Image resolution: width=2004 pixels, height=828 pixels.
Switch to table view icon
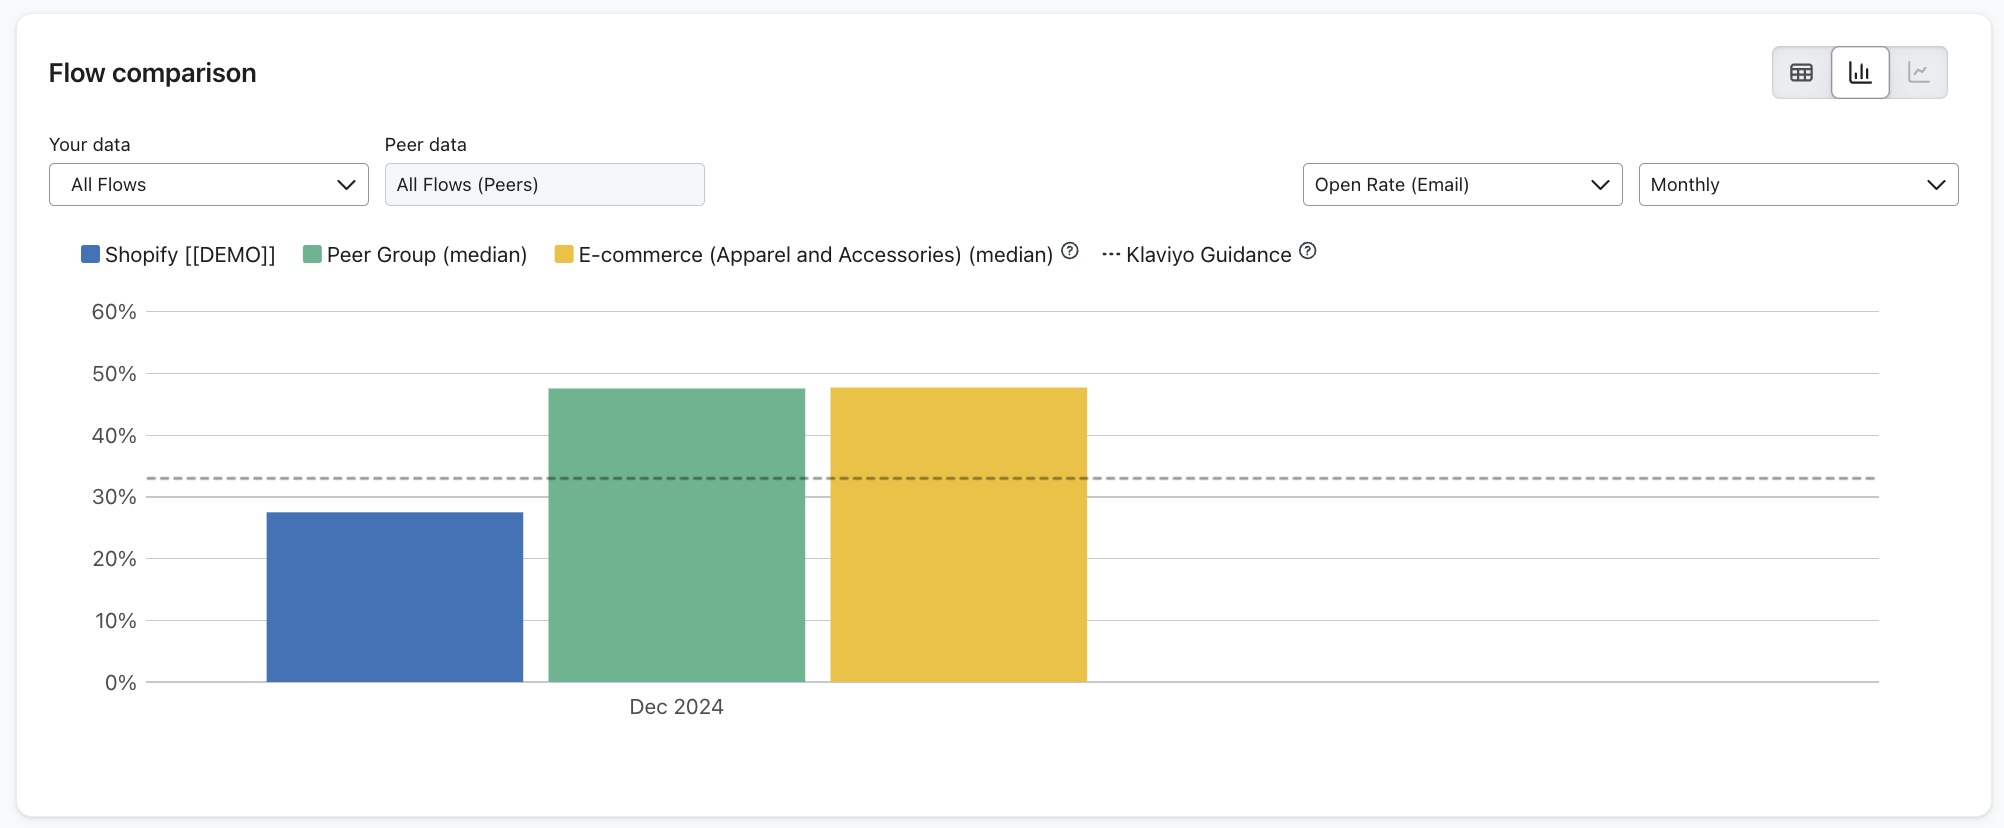pyautogui.click(x=1801, y=73)
